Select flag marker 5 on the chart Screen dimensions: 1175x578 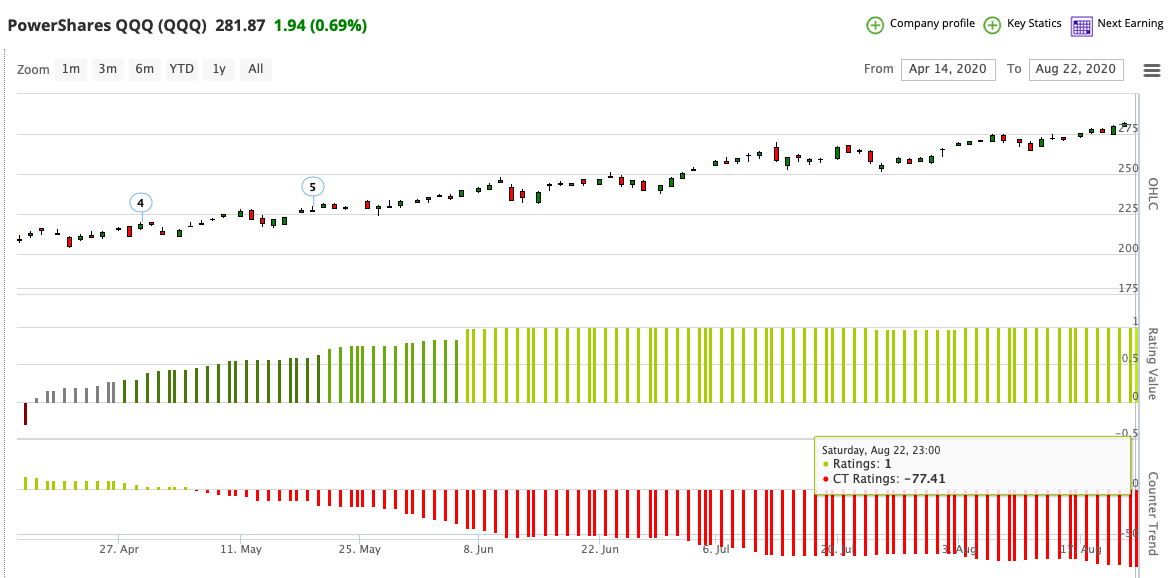pyautogui.click(x=312, y=187)
